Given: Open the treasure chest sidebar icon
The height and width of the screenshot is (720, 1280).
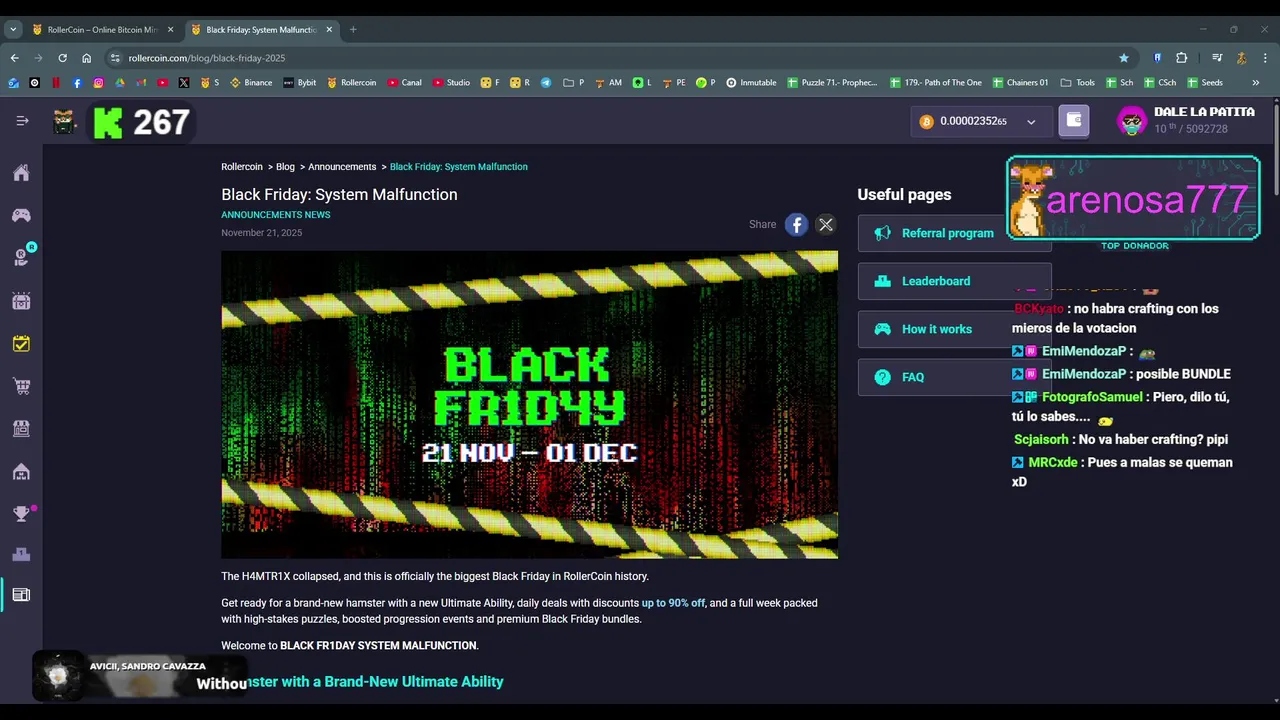Looking at the screenshot, I should pos(21,301).
